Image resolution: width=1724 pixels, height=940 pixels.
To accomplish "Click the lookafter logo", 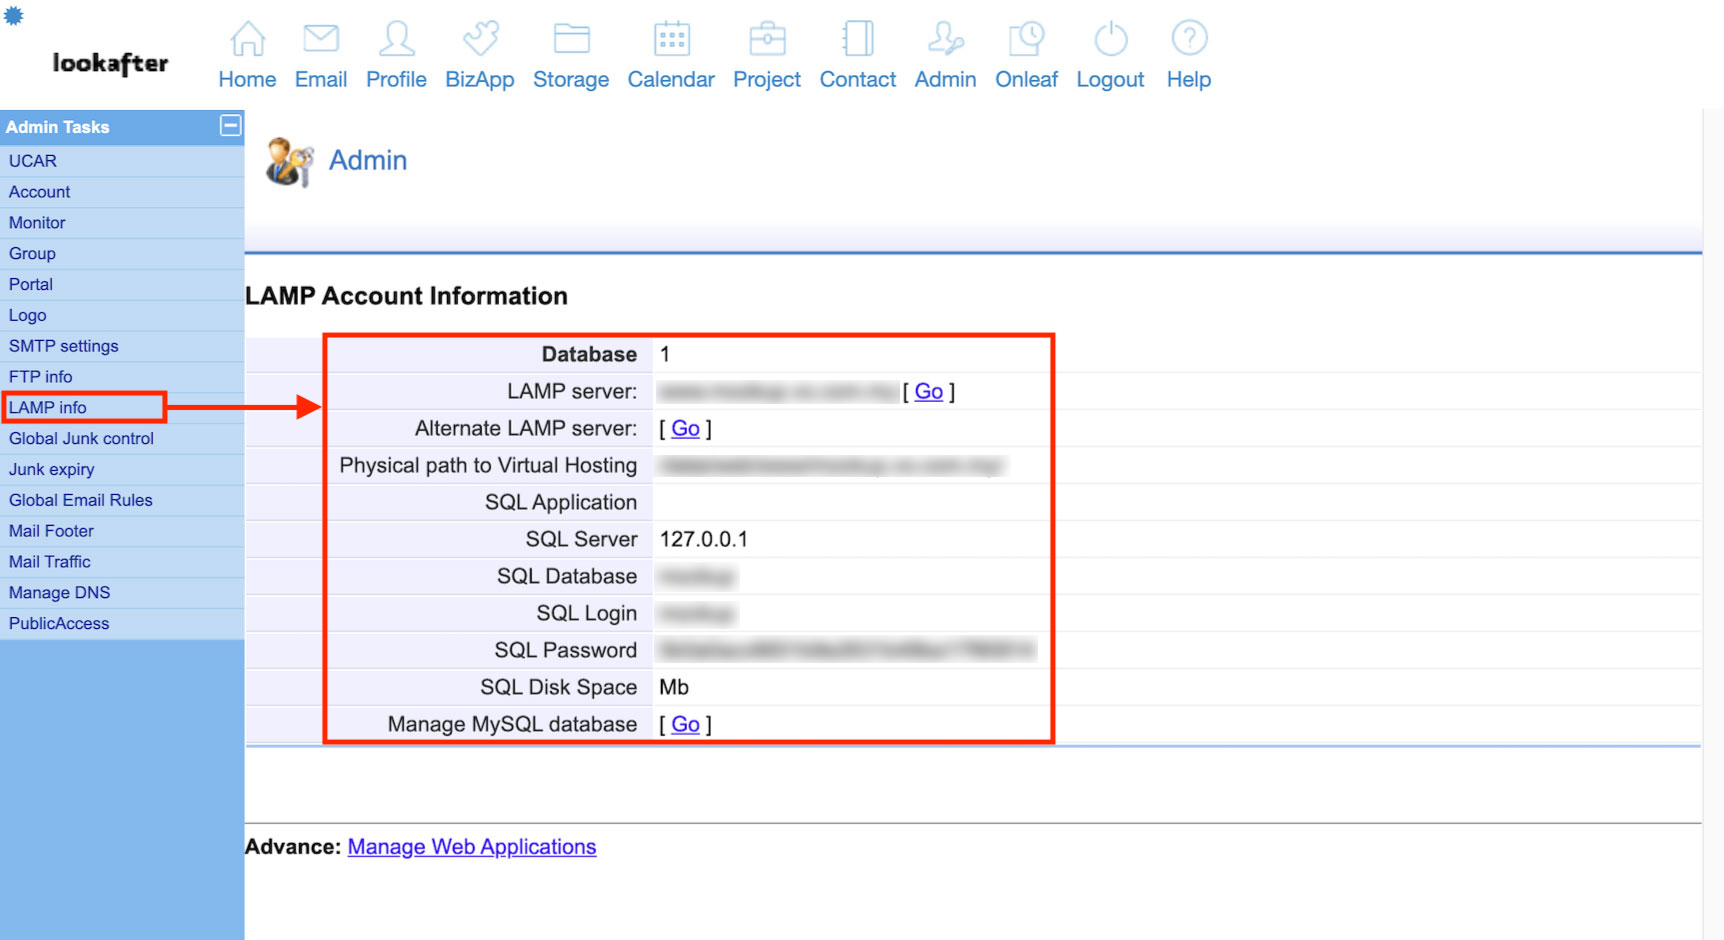I will [110, 64].
